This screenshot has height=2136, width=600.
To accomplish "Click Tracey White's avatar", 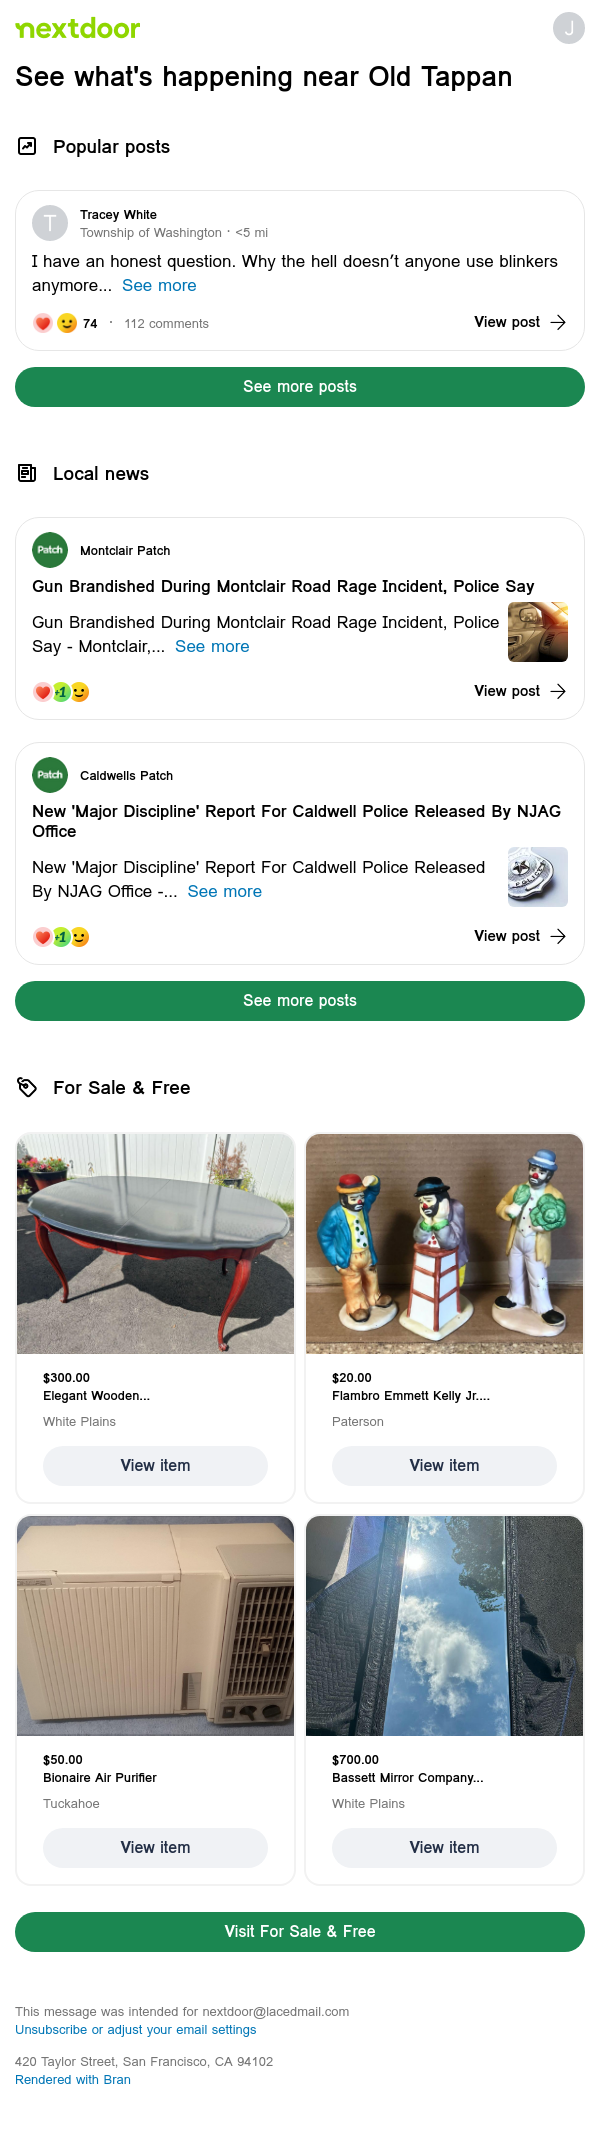I will pos(50,223).
